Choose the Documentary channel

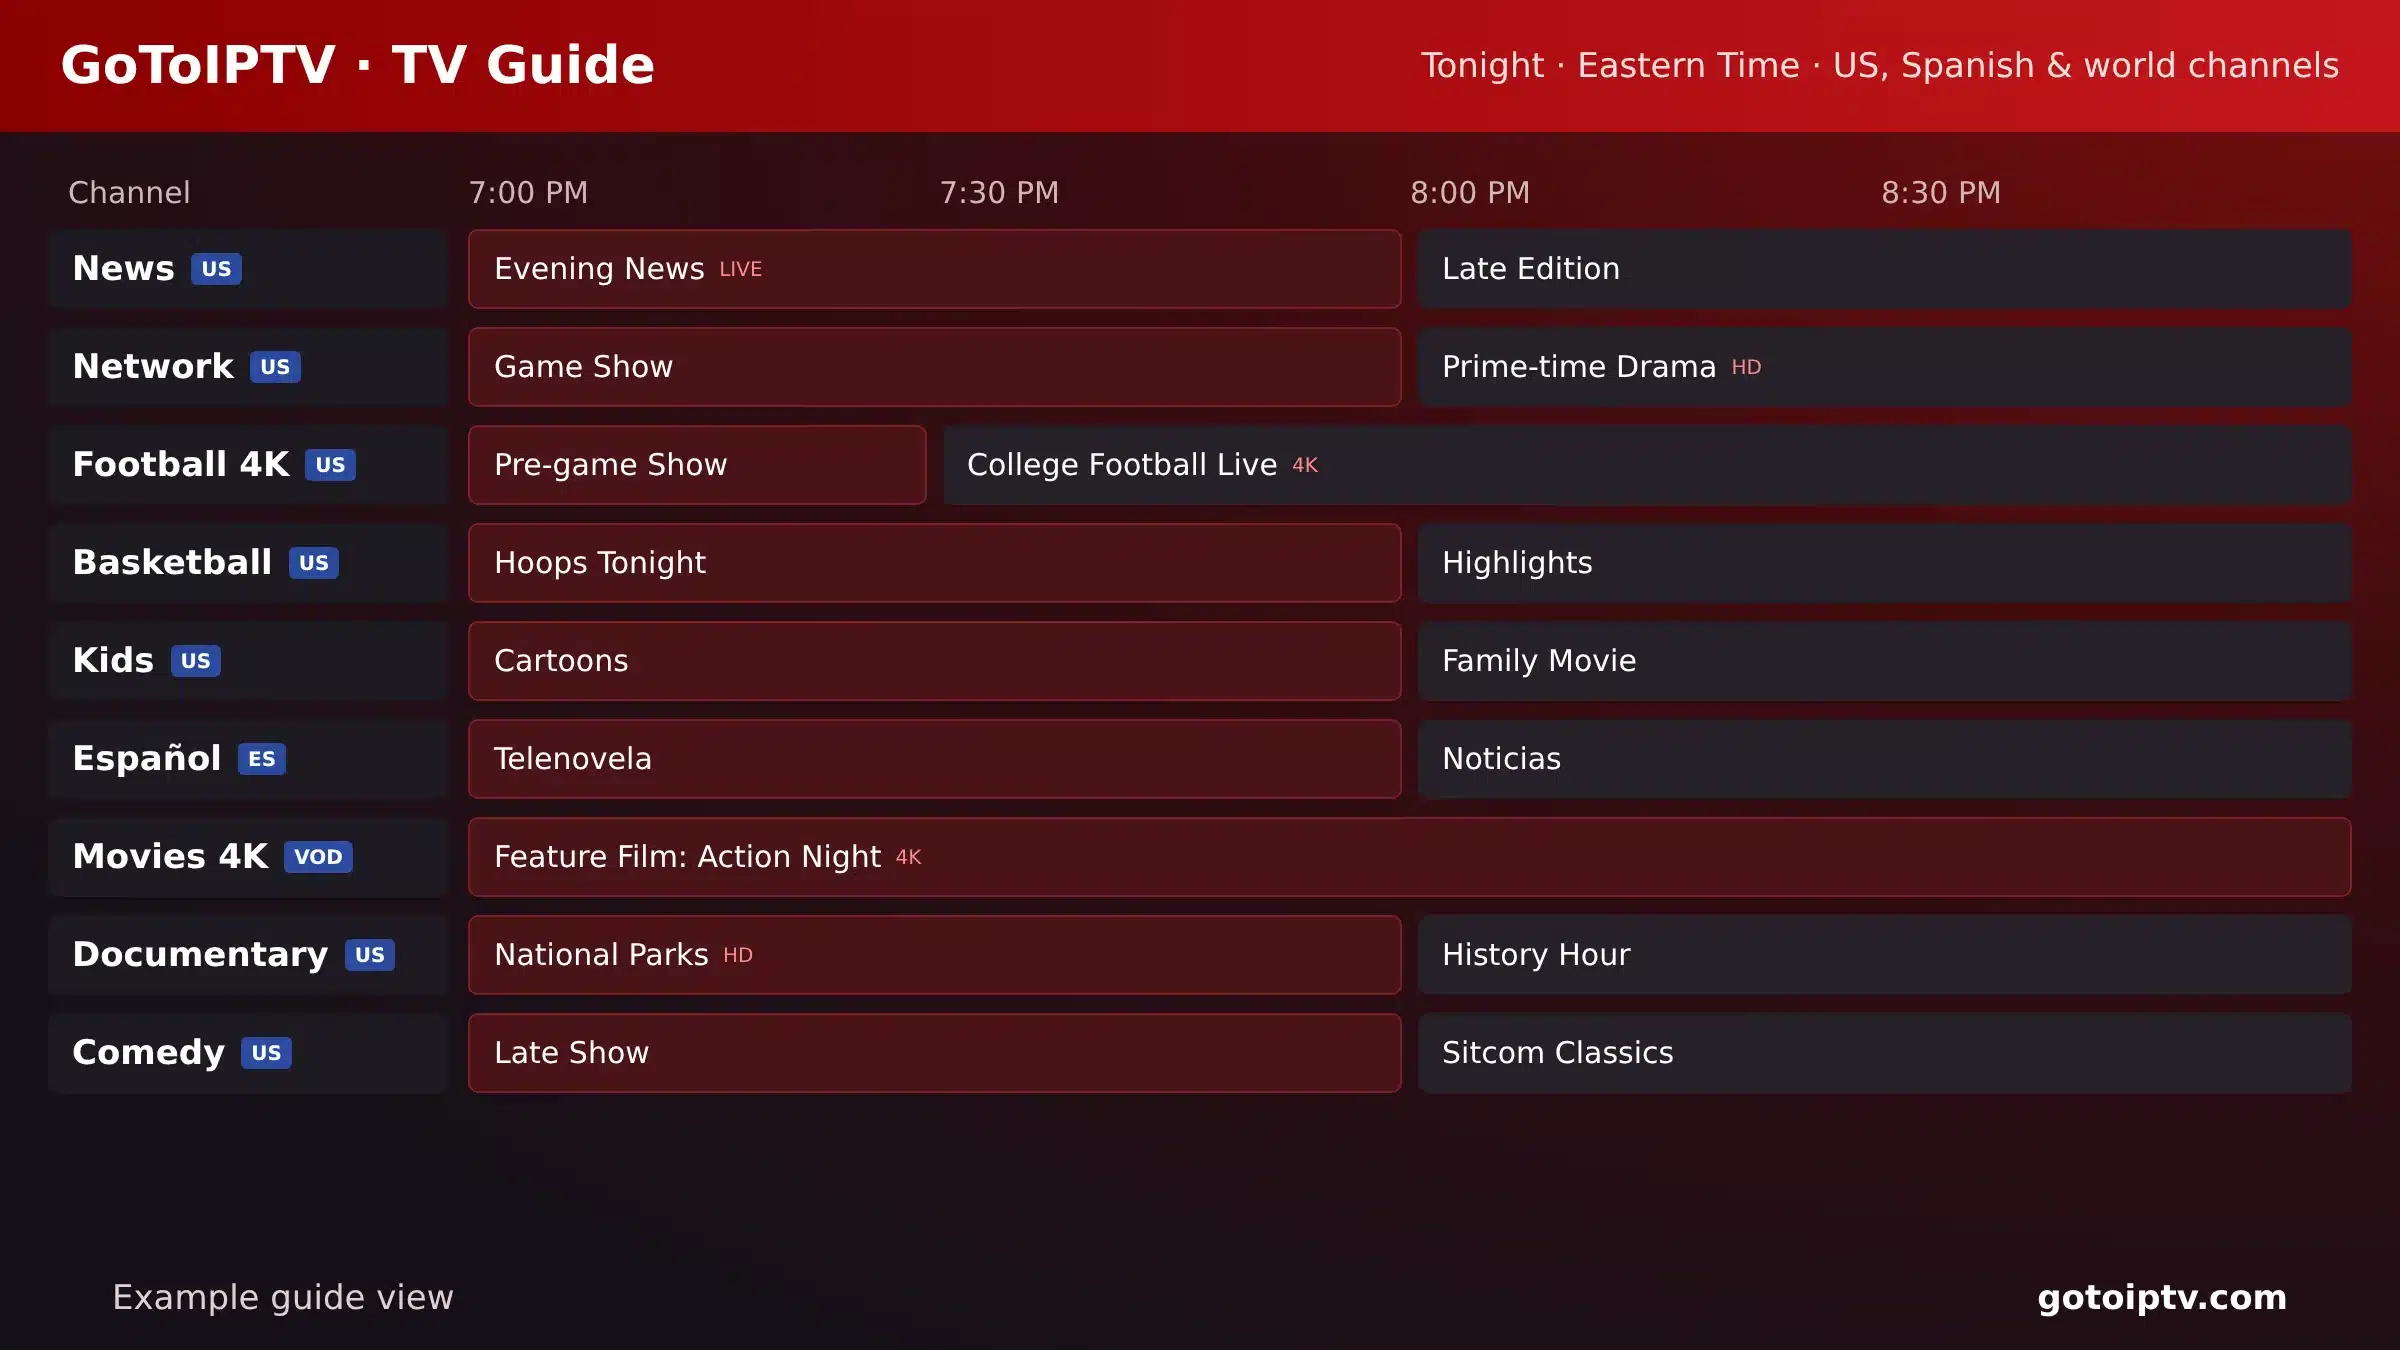point(248,955)
